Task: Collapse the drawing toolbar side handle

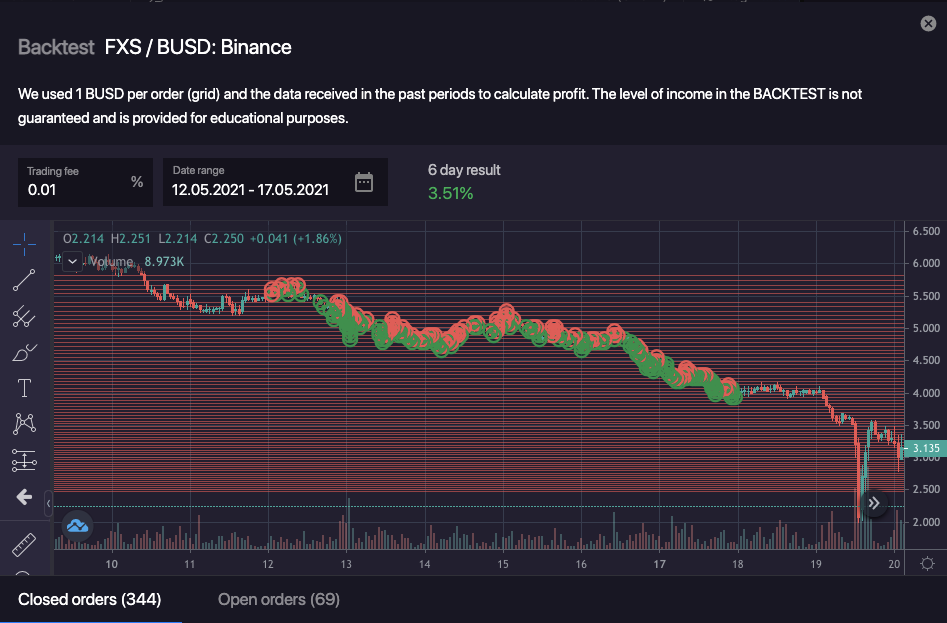Action: click(x=48, y=506)
